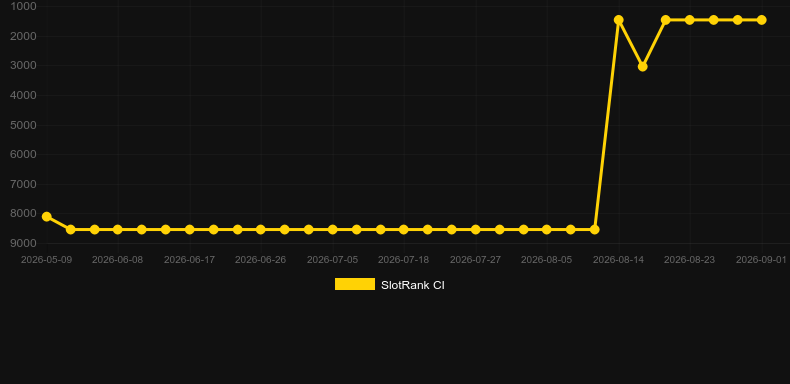Select the data point above 2026-07-05

333,229
